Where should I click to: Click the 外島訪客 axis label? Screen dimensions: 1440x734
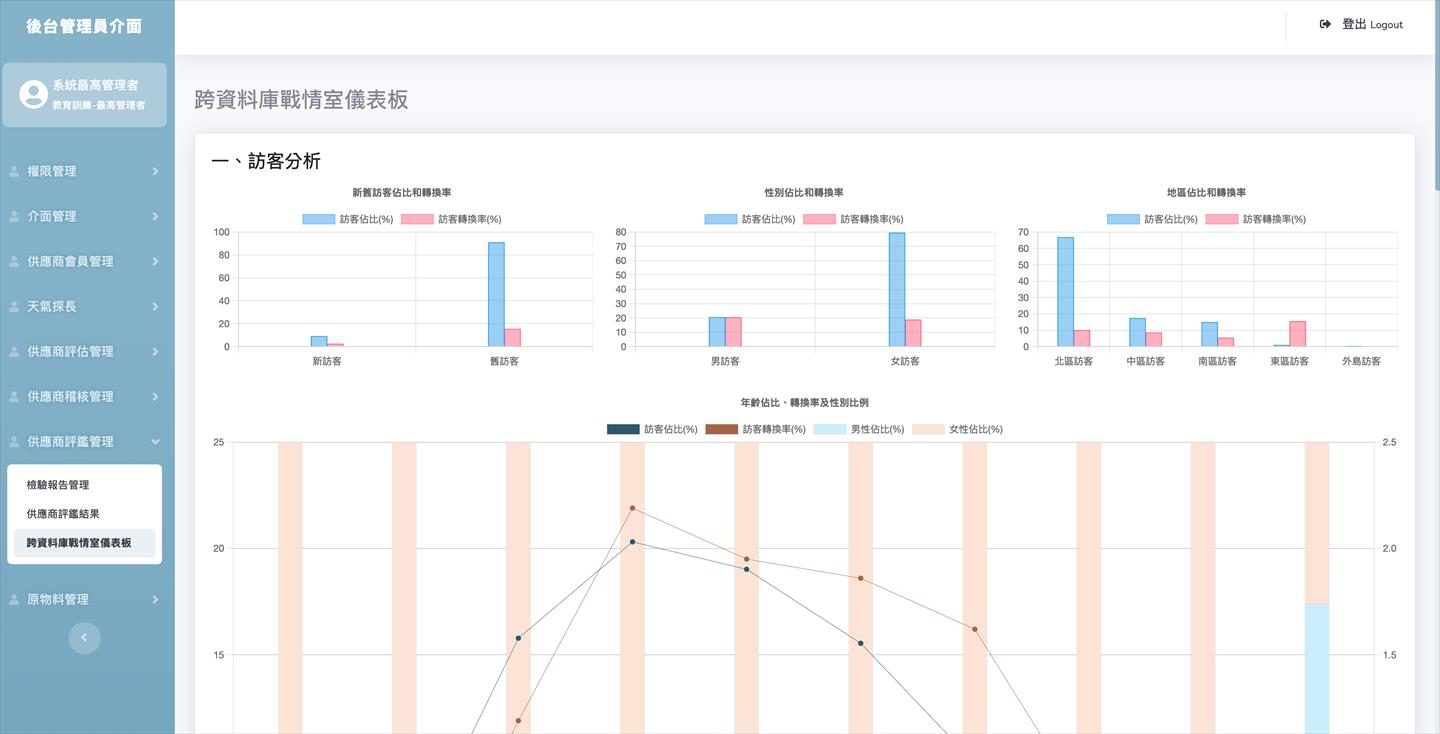click(1361, 361)
